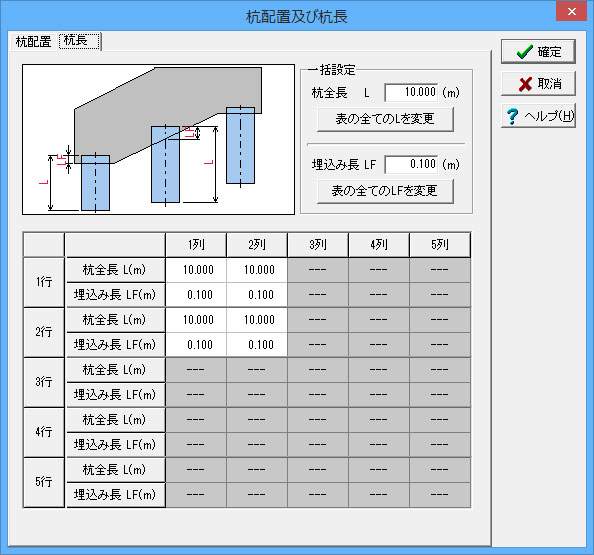Click the 2列 column header

click(257, 245)
